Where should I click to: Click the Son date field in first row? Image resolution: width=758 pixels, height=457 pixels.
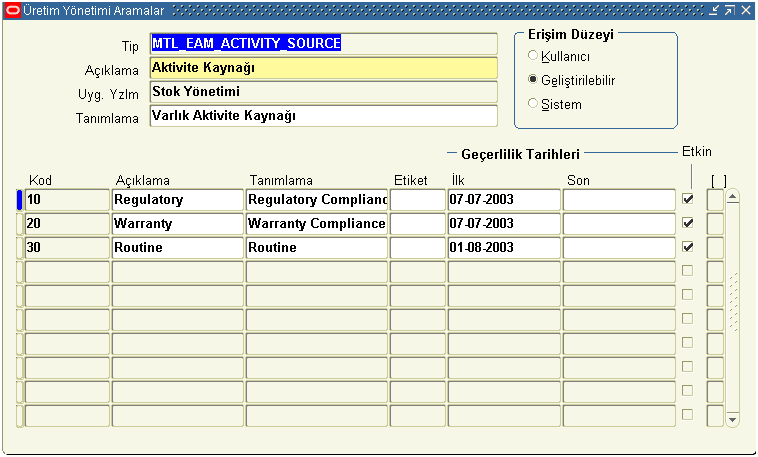tap(619, 200)
